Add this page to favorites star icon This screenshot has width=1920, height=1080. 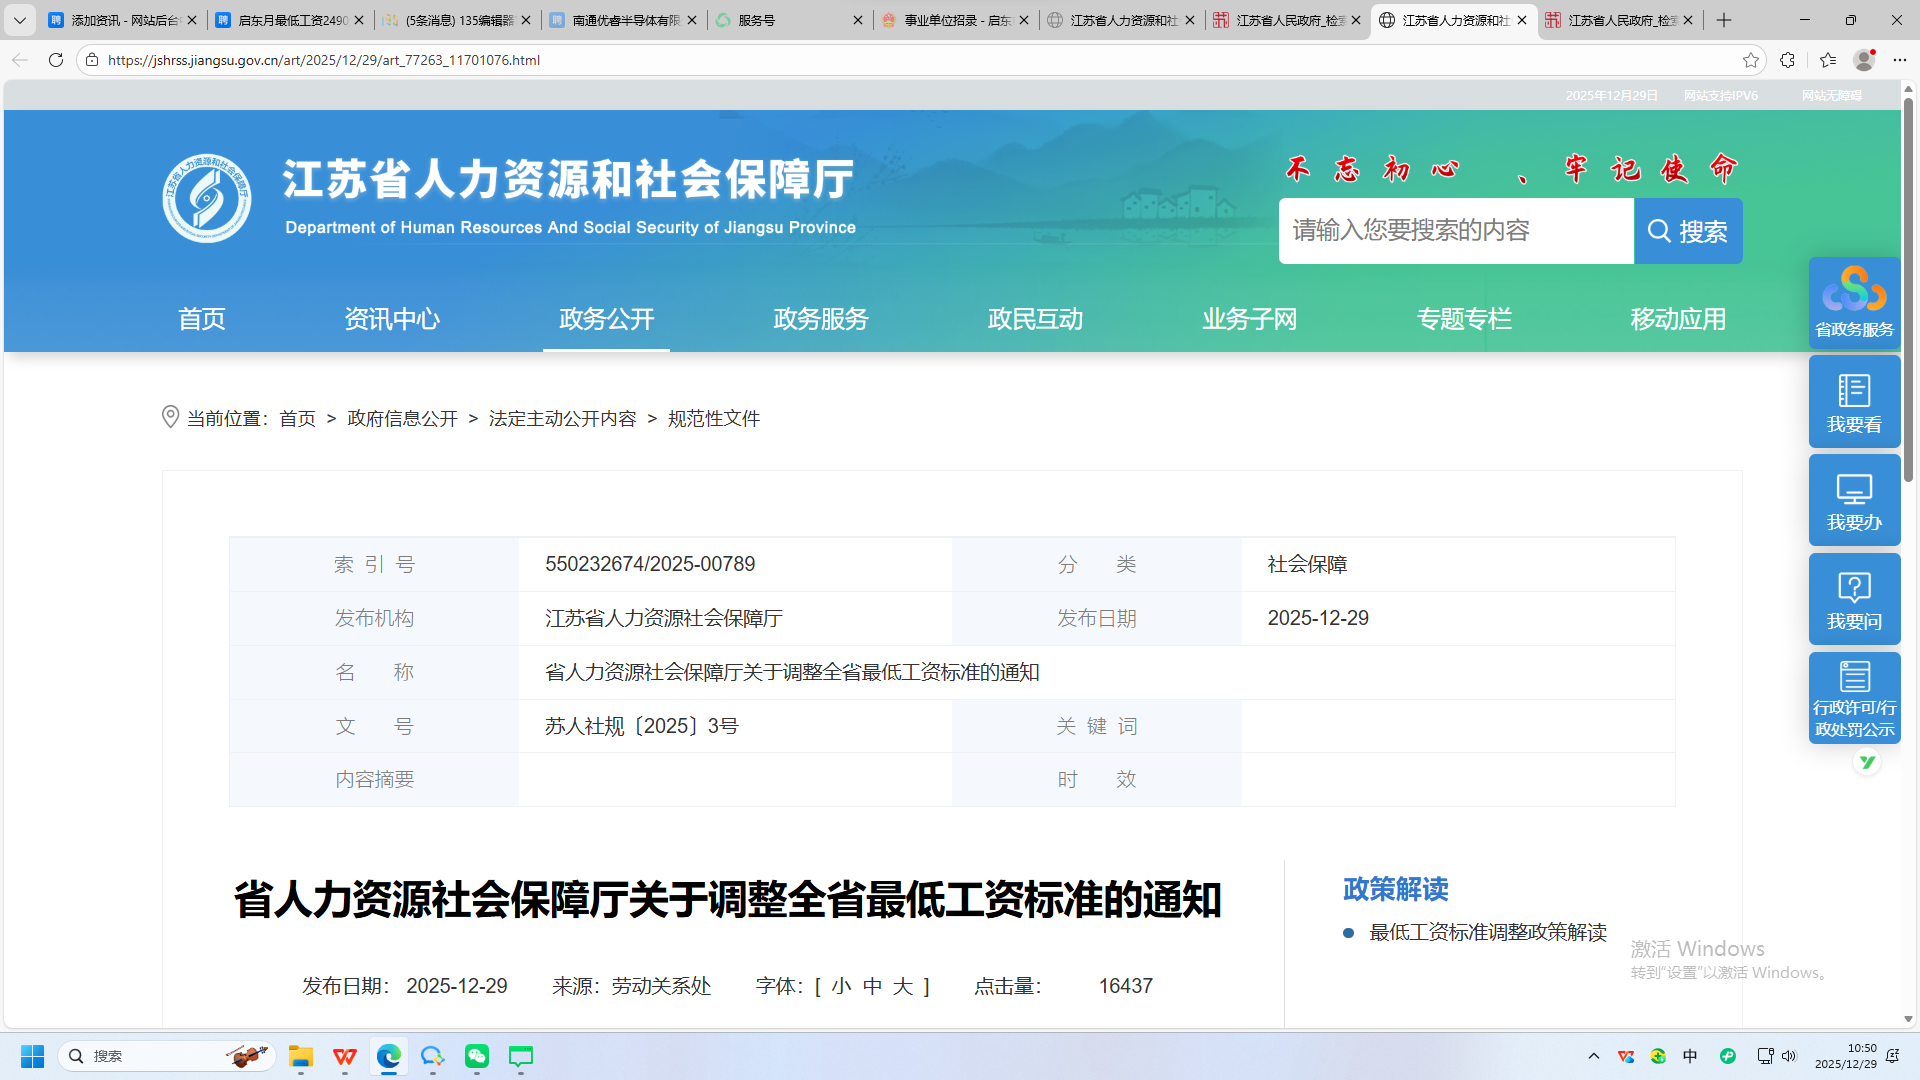(x=1750, y=60)
